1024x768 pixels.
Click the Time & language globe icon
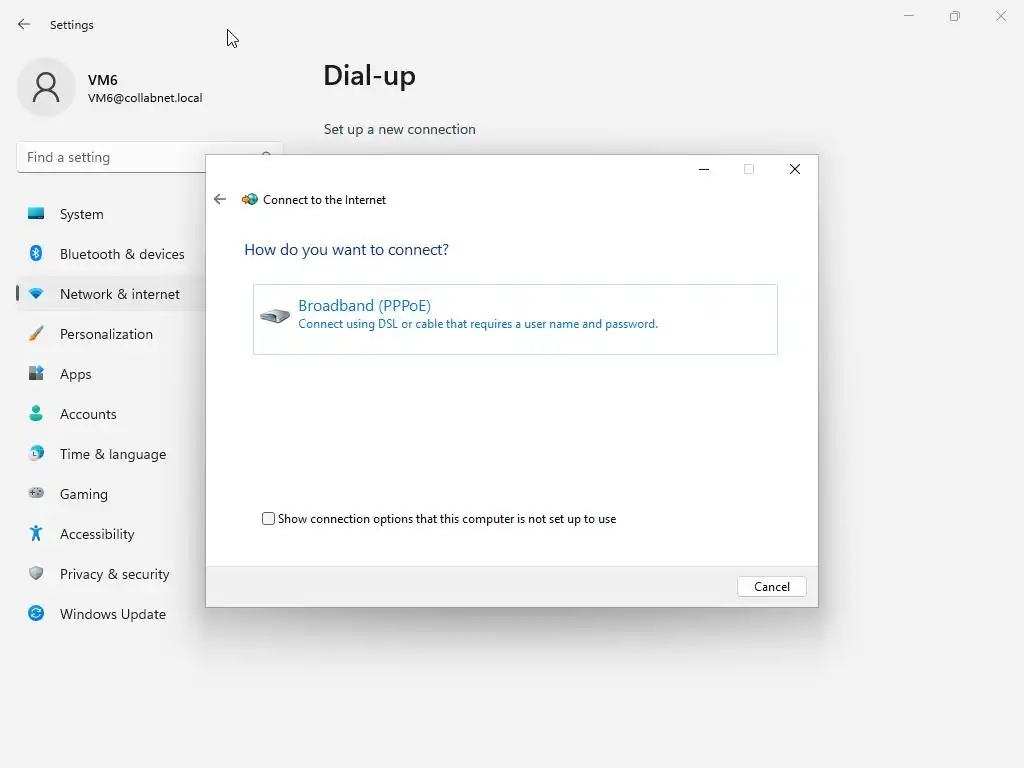pos(36,453)
